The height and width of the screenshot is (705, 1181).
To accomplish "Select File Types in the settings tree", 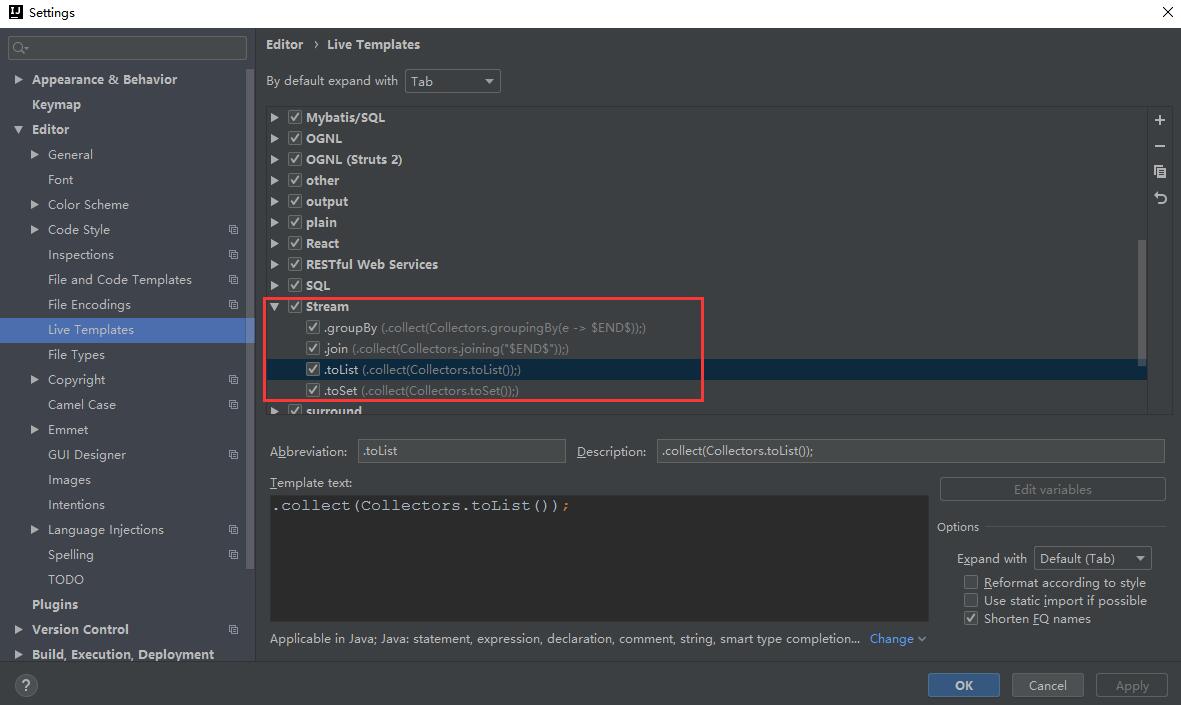I will pyautogui.click(x=76, y=355).
